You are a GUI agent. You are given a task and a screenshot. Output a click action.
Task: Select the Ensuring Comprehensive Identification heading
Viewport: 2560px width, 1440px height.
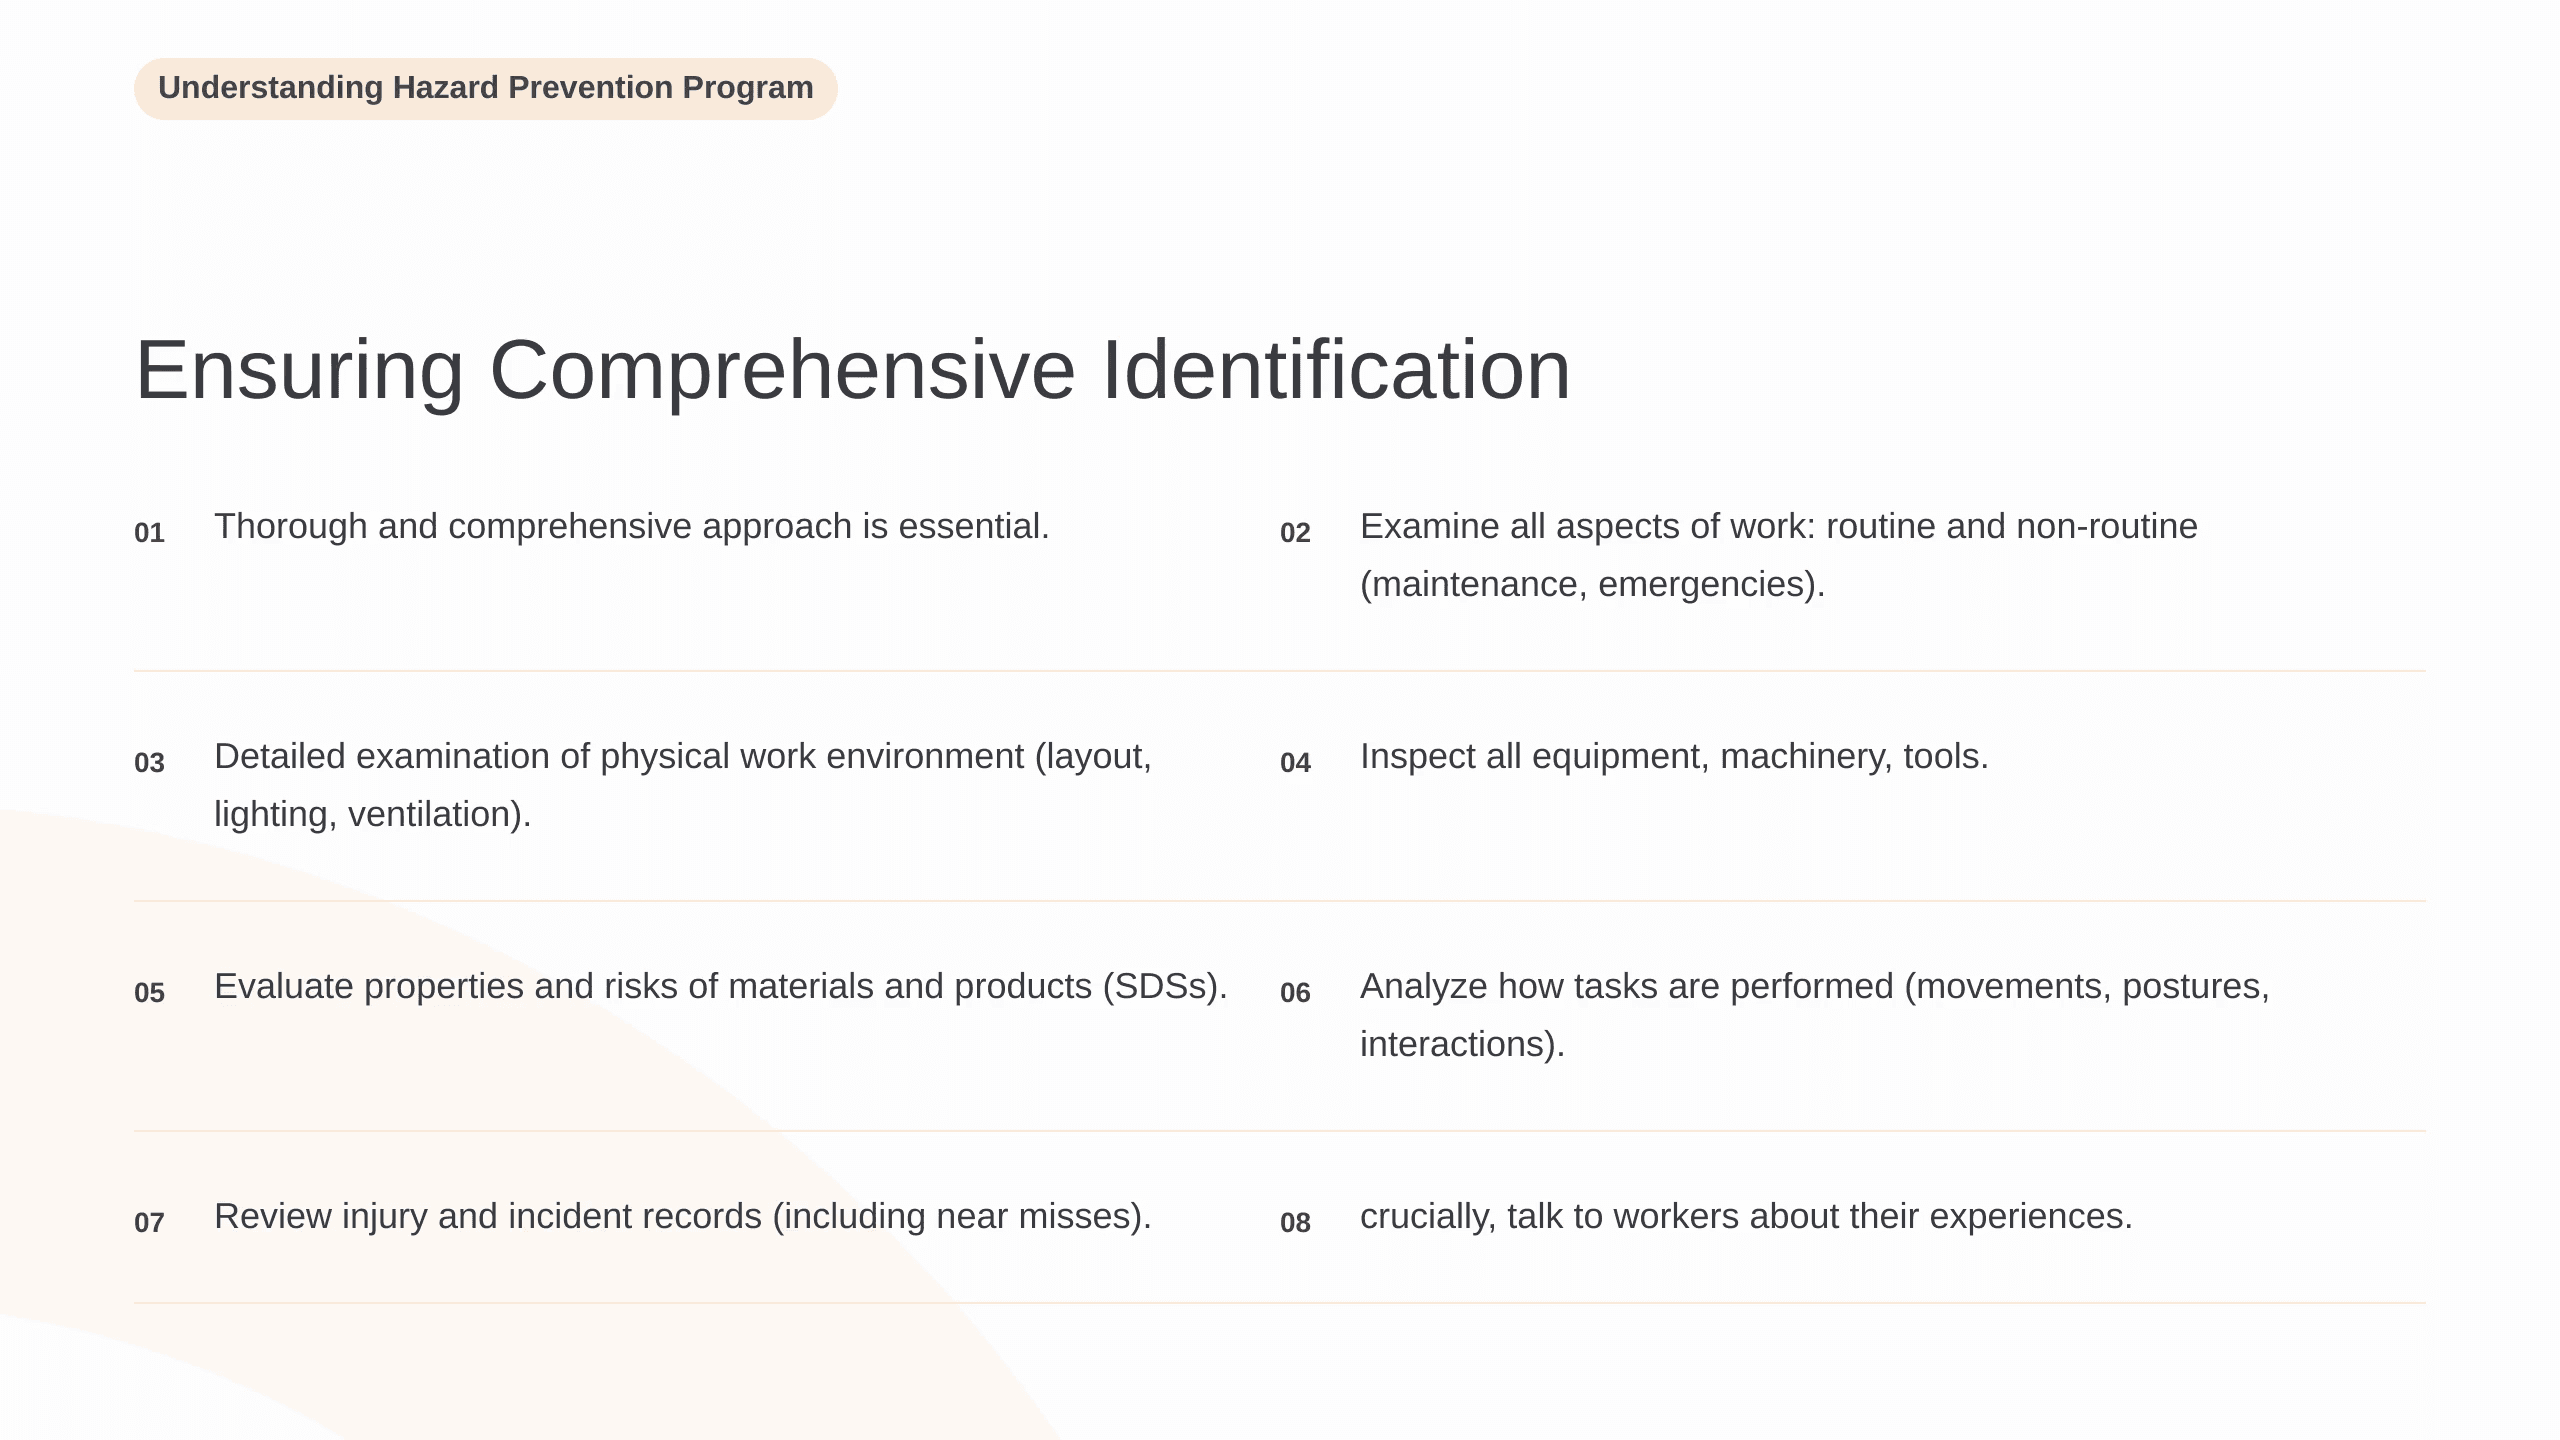853,370
